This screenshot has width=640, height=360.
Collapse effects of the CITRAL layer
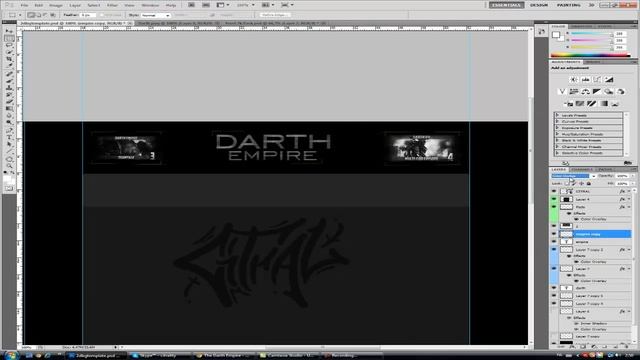[x=629, y=191]
